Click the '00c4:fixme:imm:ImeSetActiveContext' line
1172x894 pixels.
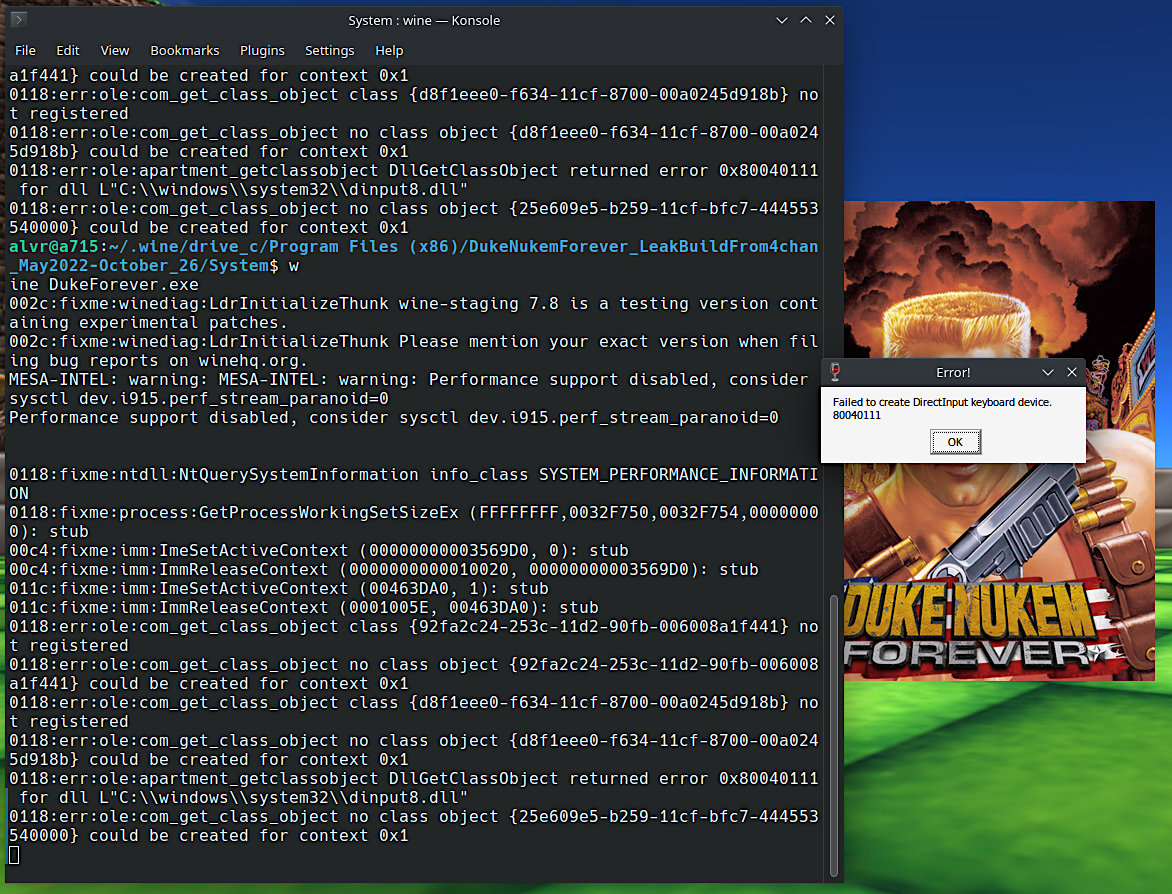[318, 551]
